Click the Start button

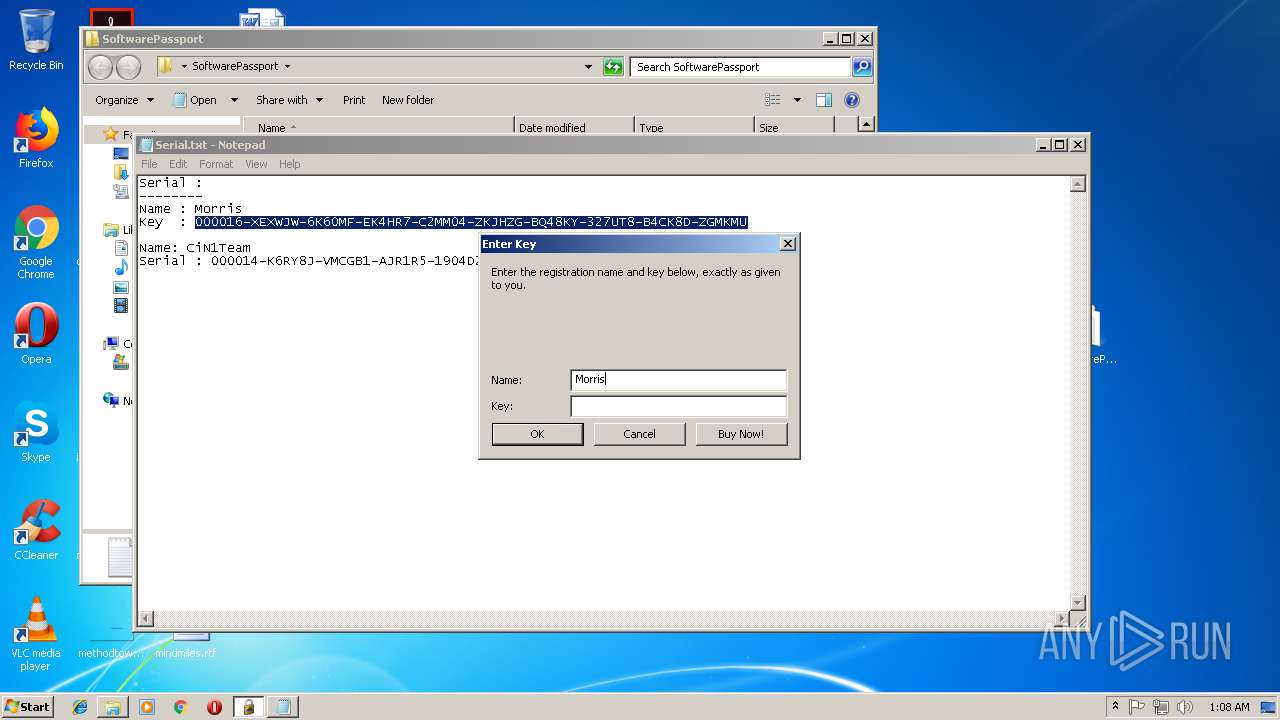pos(27,706)
